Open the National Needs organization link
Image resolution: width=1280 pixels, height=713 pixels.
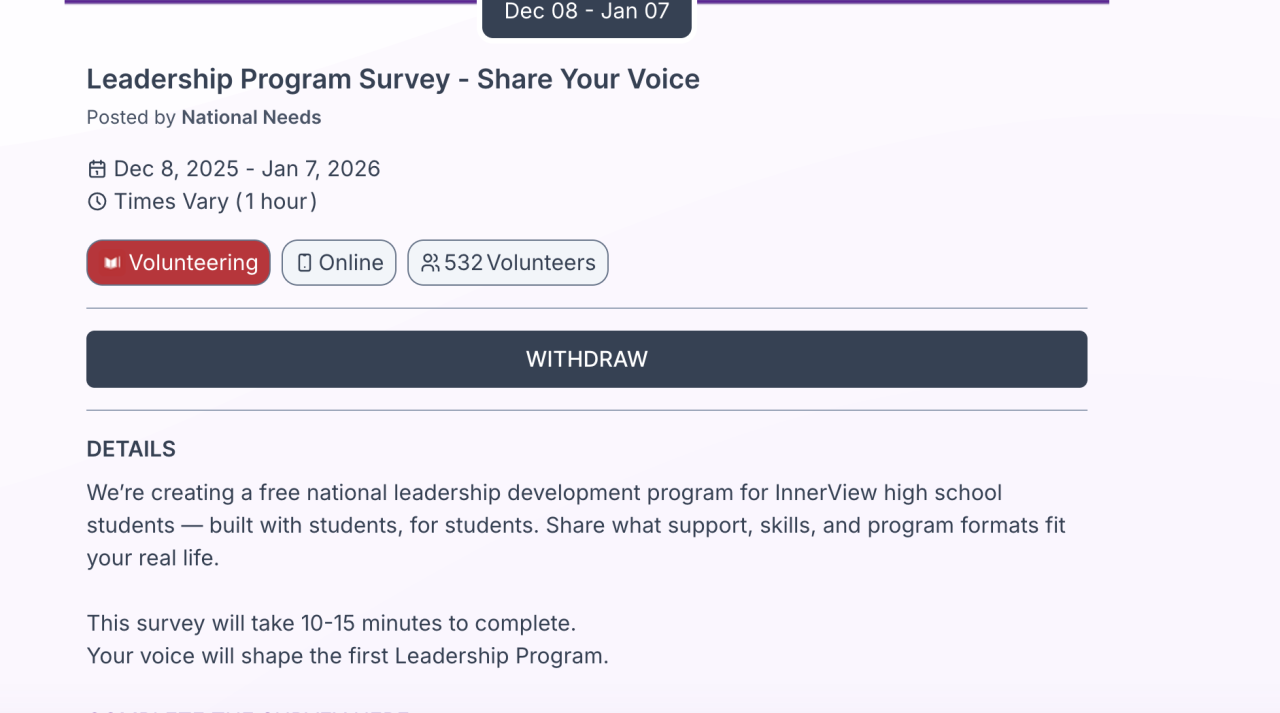click(251, 117)
